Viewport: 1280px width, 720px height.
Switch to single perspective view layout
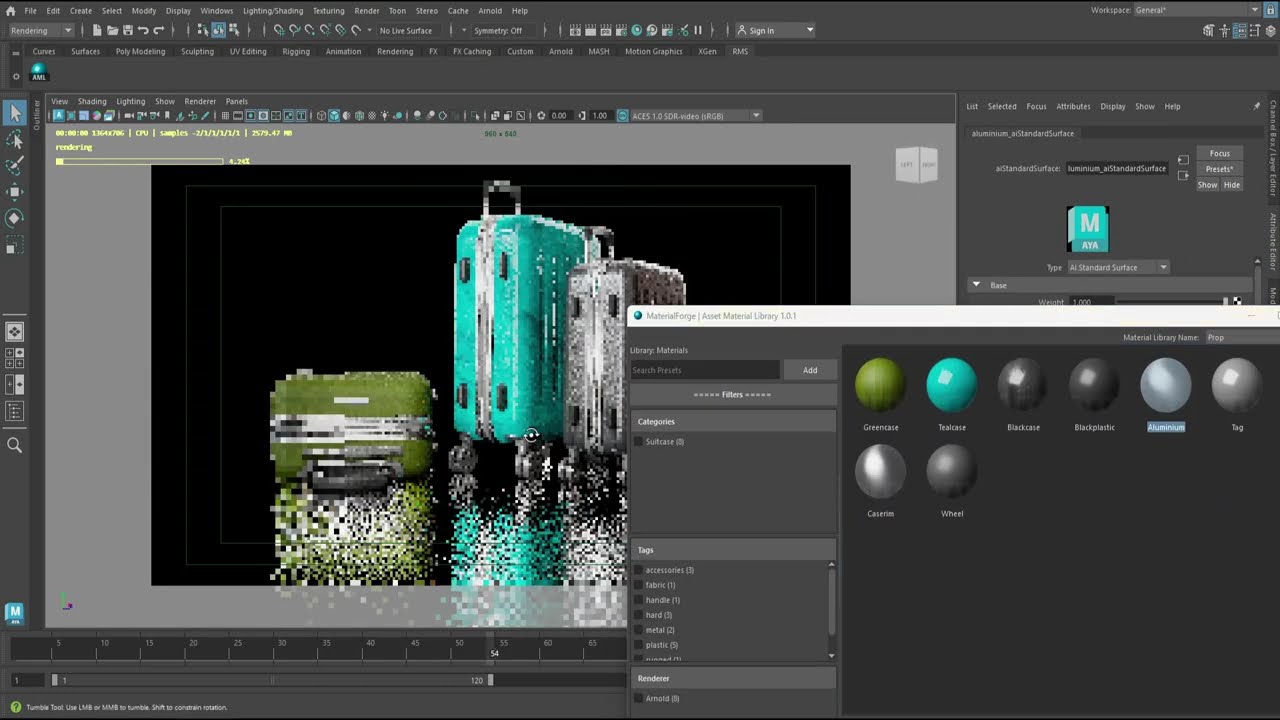14,332
